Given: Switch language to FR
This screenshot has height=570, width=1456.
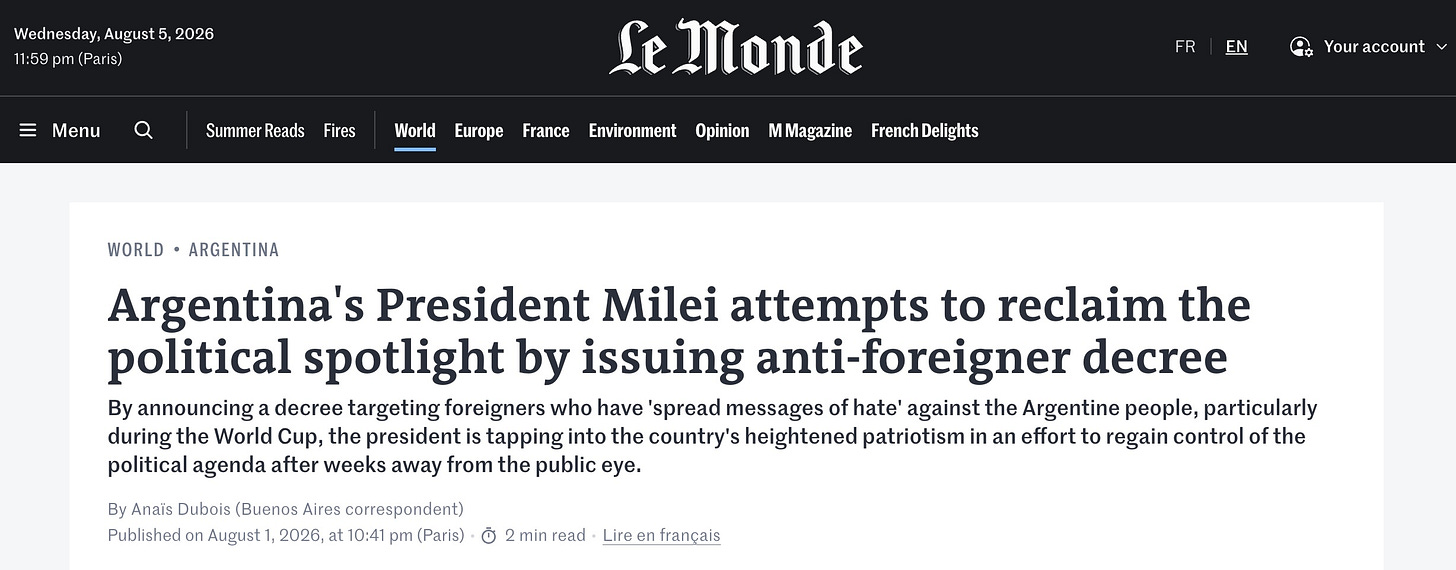Looking at the screenshot, I should 1185,47.
